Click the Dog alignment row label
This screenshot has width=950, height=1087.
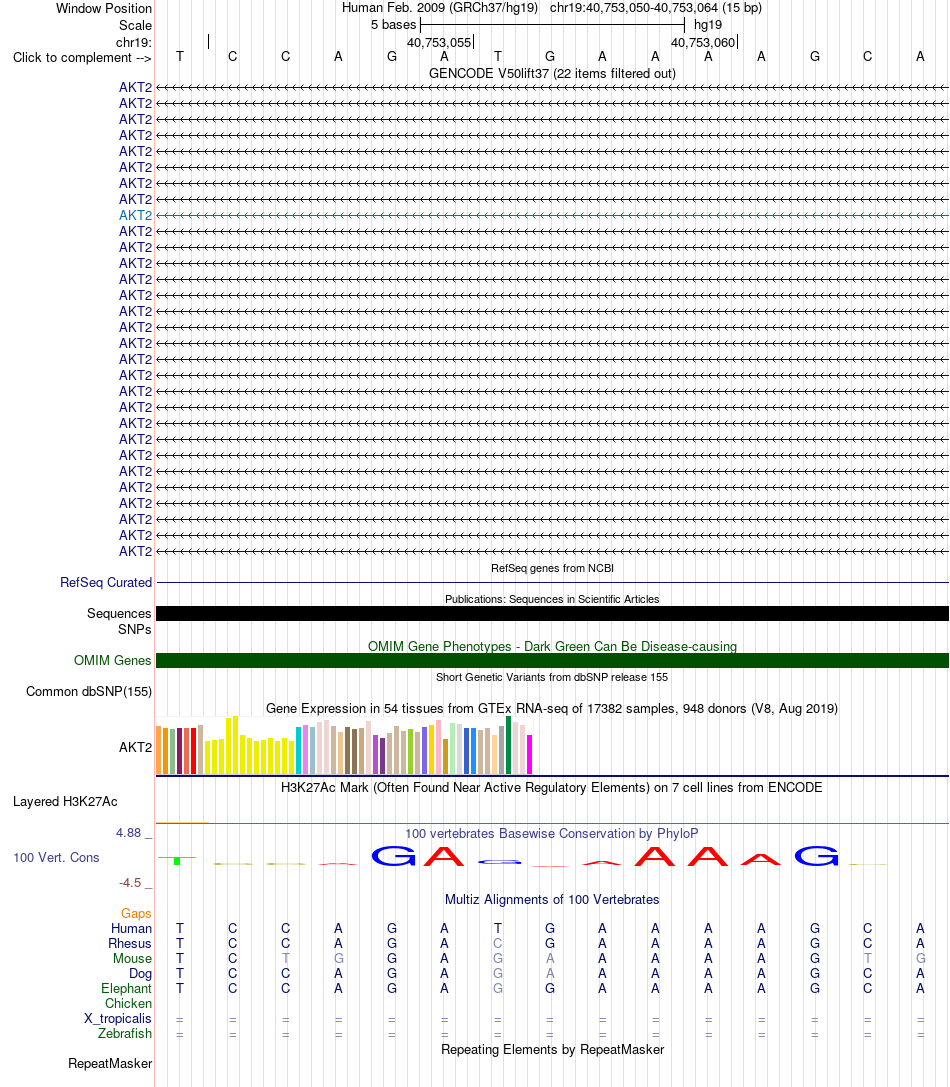coord(140,973)
